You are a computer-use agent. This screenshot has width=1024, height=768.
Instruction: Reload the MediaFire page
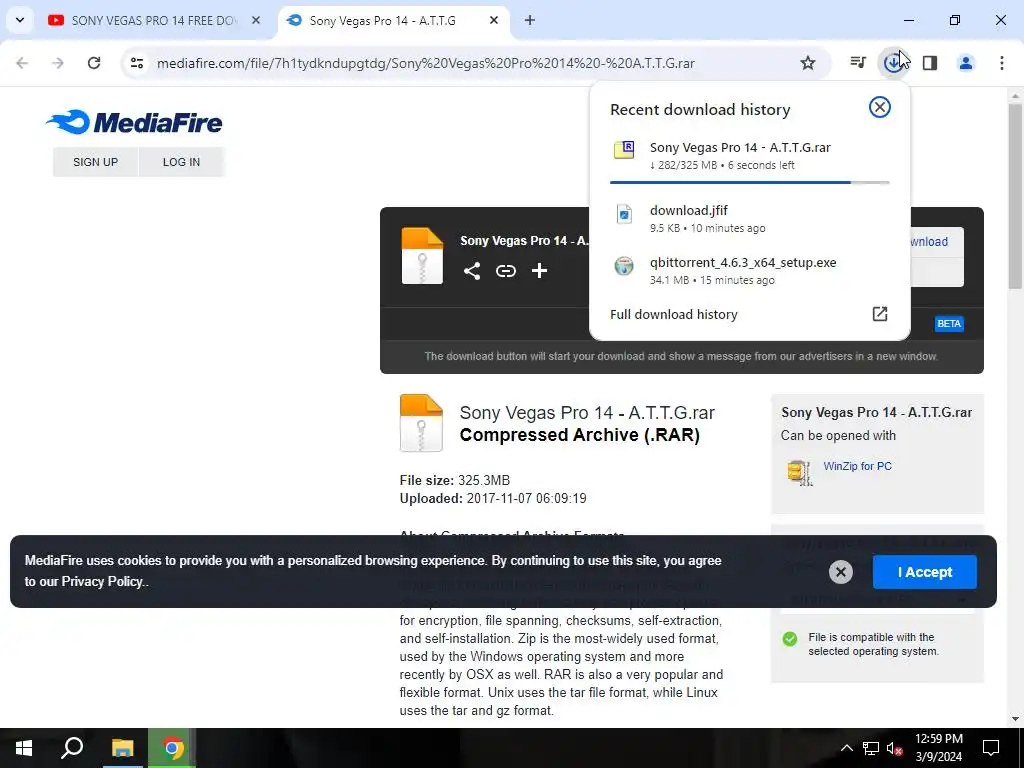[x=94, y=63]
